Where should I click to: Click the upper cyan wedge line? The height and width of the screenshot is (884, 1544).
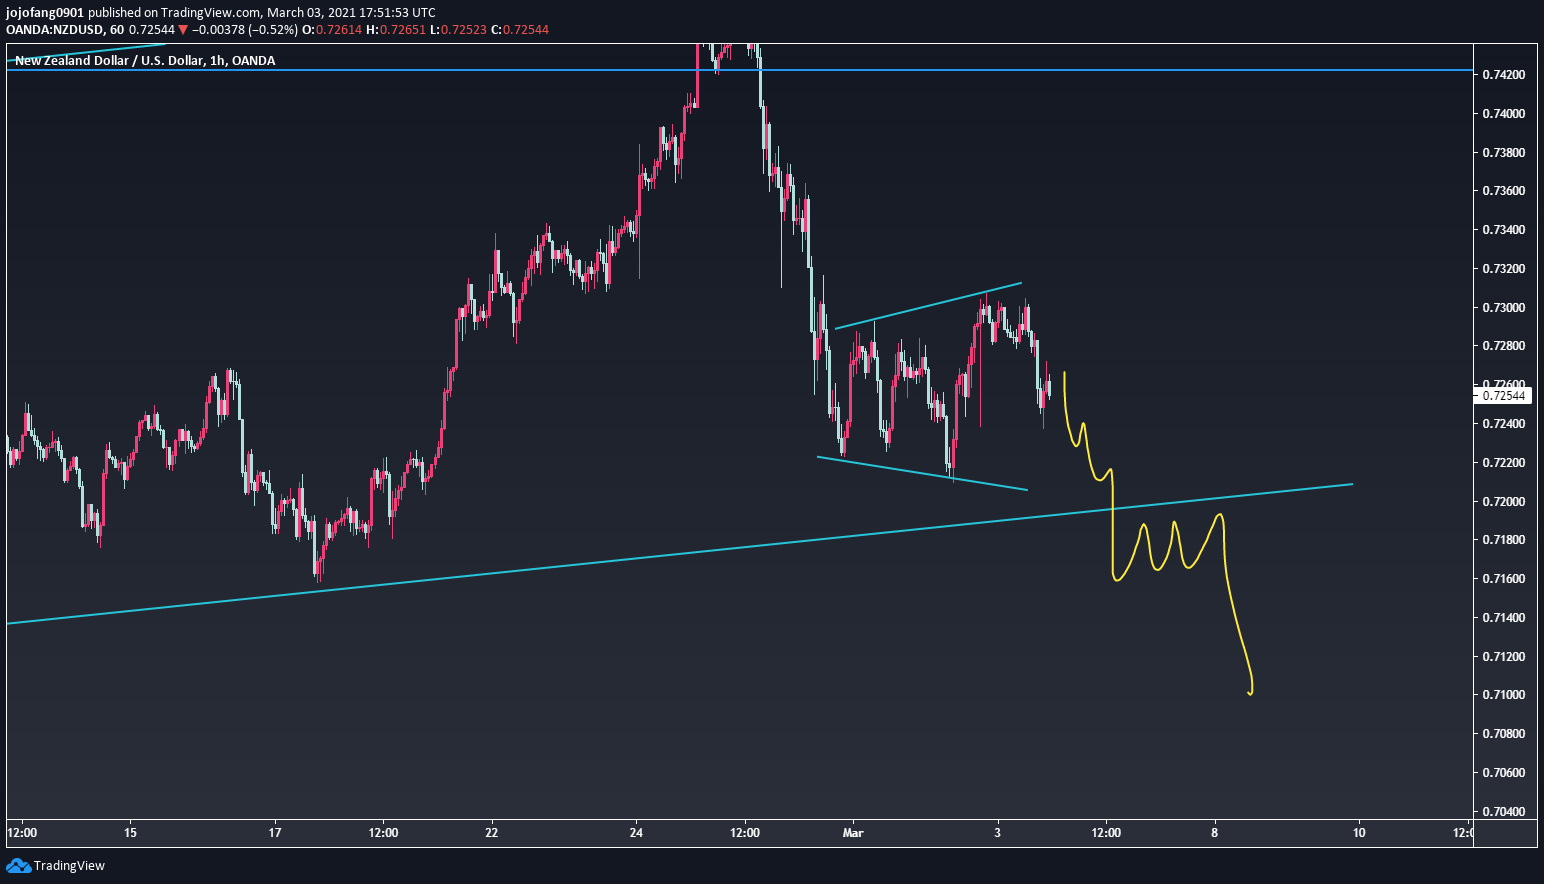coord(928,306)
